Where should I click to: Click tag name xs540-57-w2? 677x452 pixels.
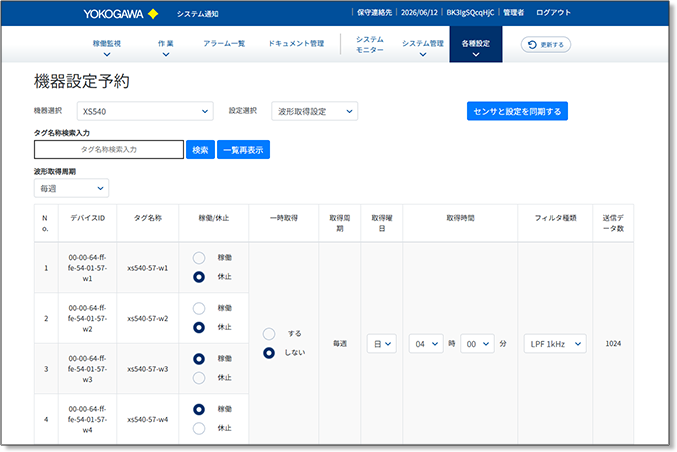pos(148,319)
